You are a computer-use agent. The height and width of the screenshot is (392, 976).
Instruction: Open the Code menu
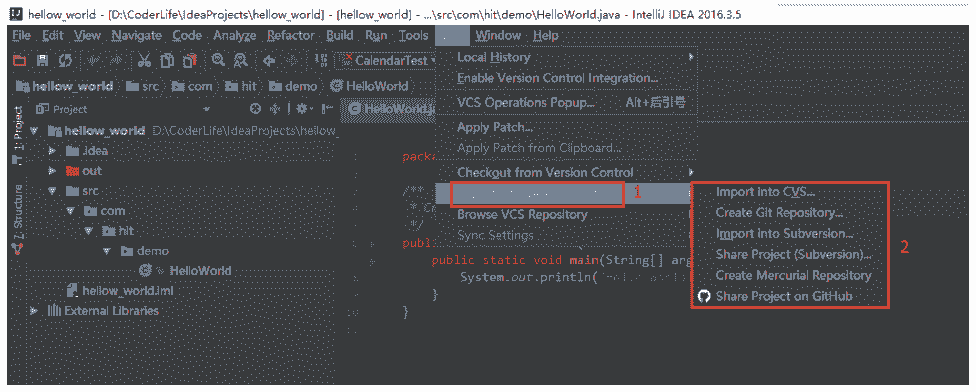[x=187, y=35]
